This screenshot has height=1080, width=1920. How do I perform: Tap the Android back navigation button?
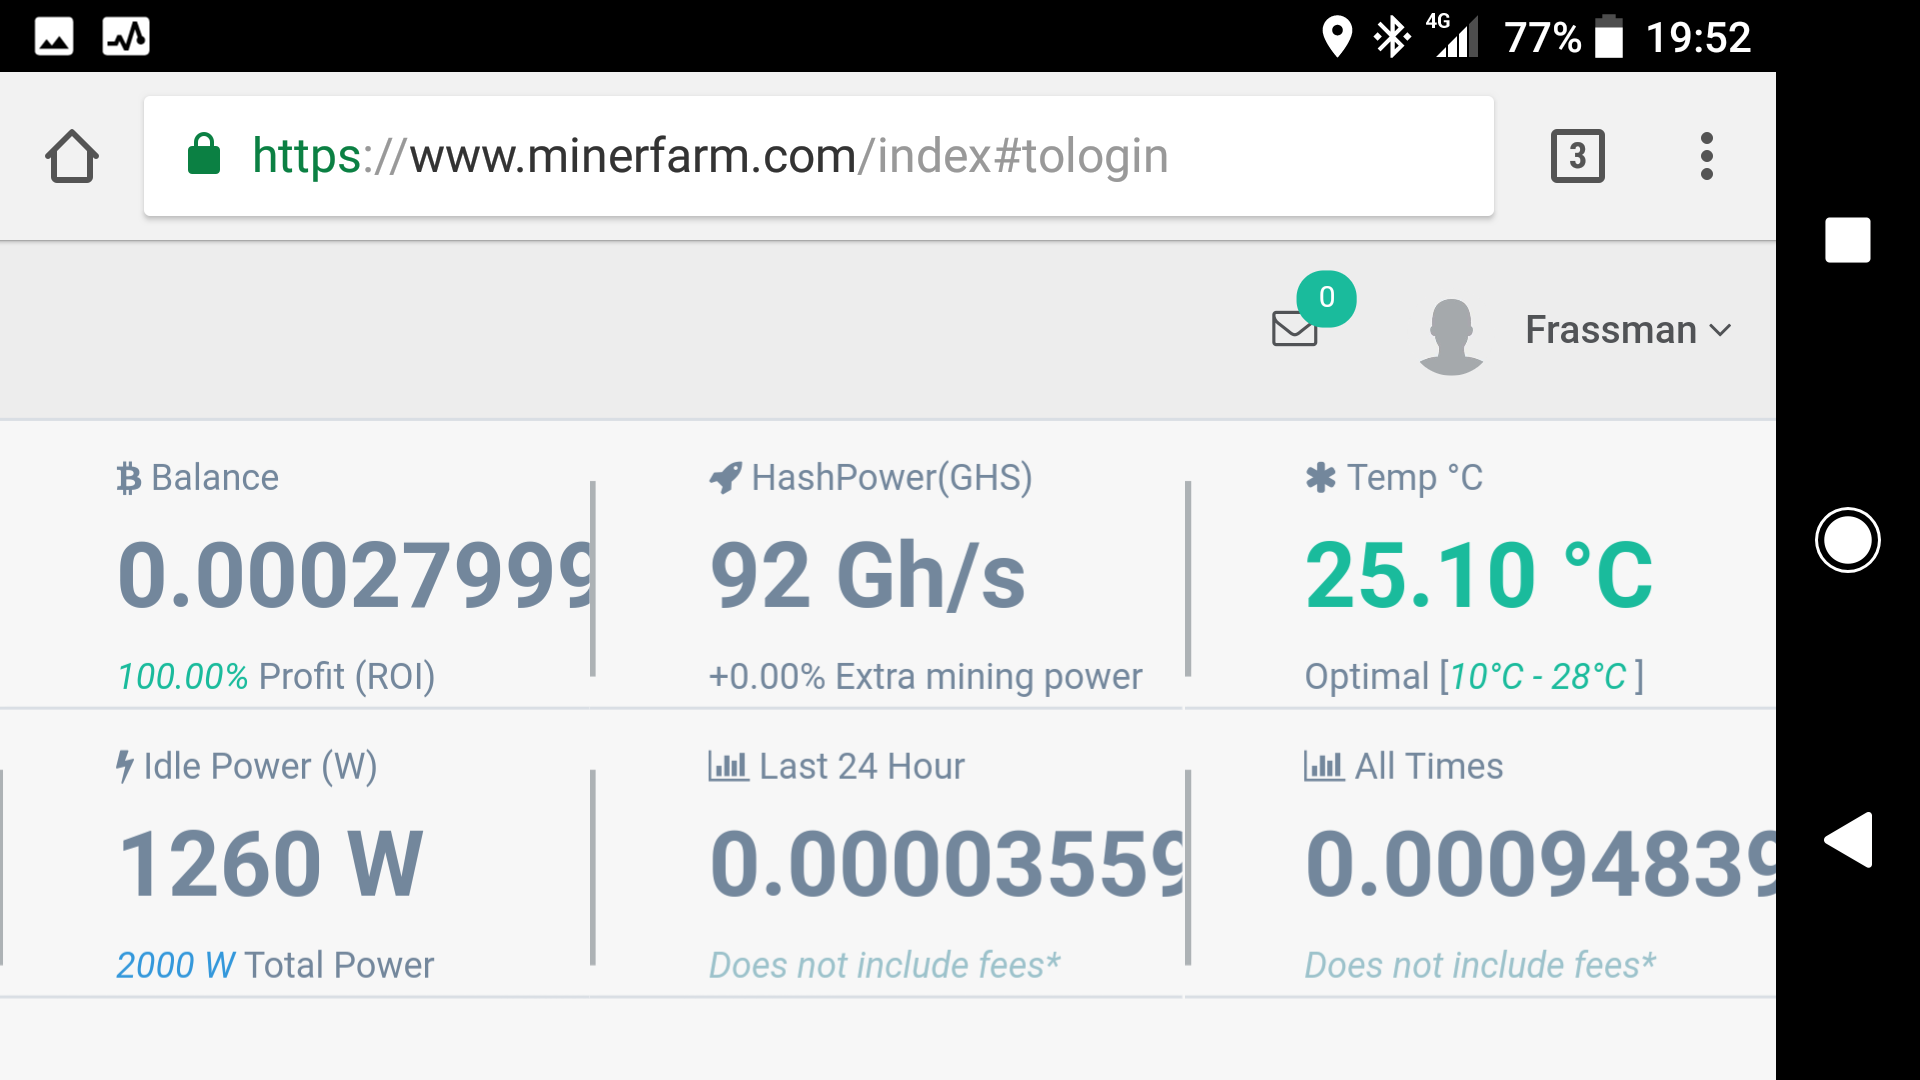coord(1848,839)
